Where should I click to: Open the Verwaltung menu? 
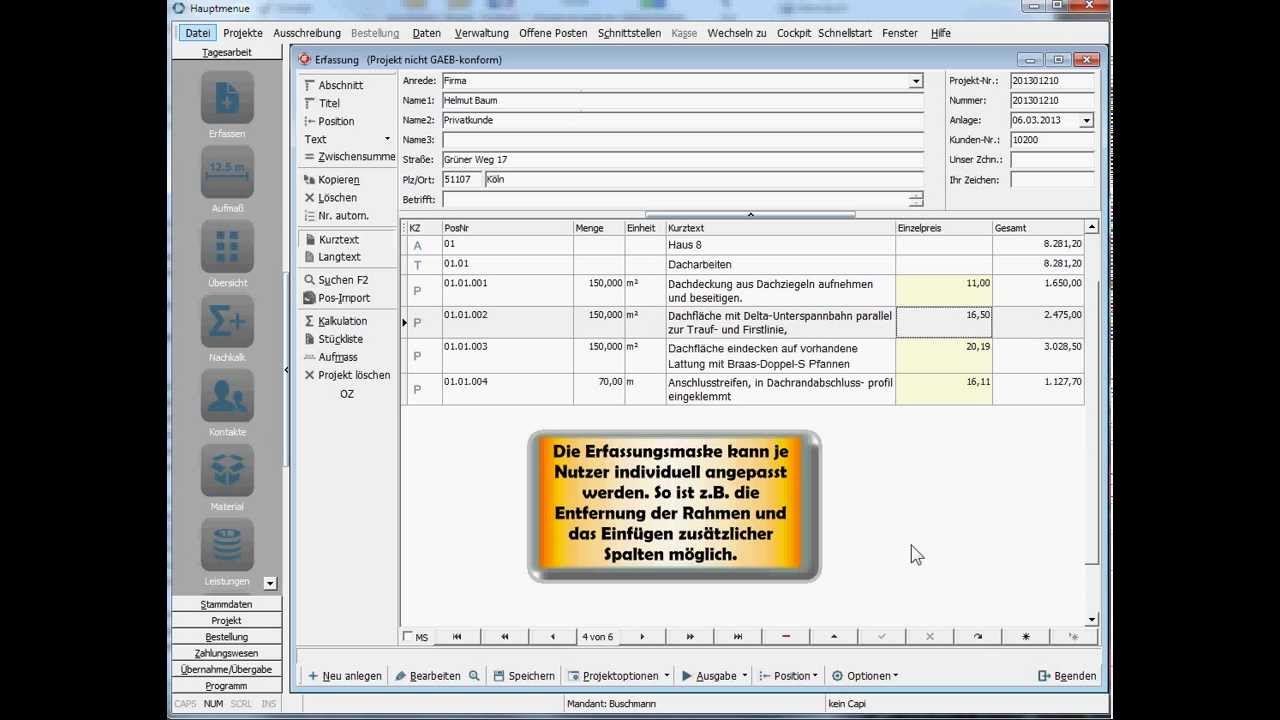coord(482,33)
